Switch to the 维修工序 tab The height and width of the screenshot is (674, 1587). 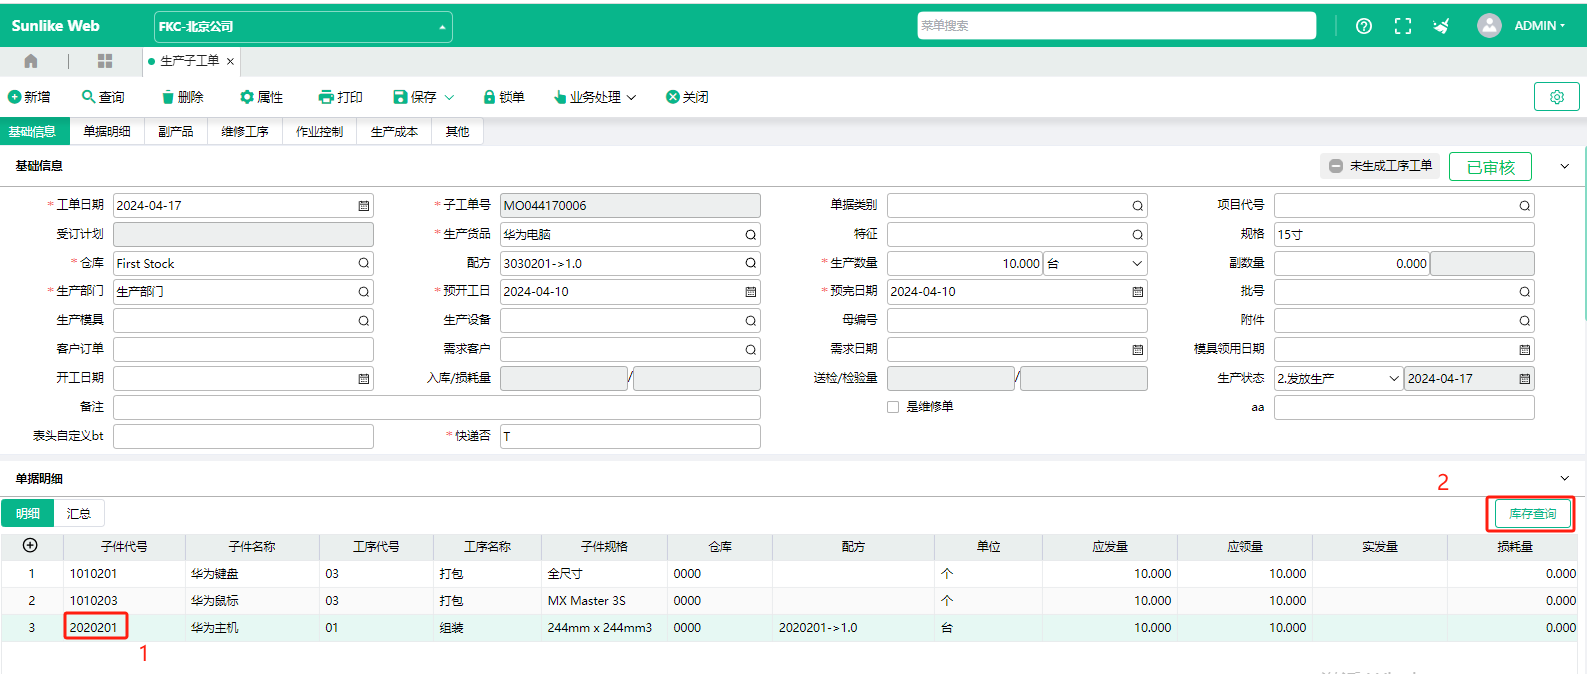point(245,131)
